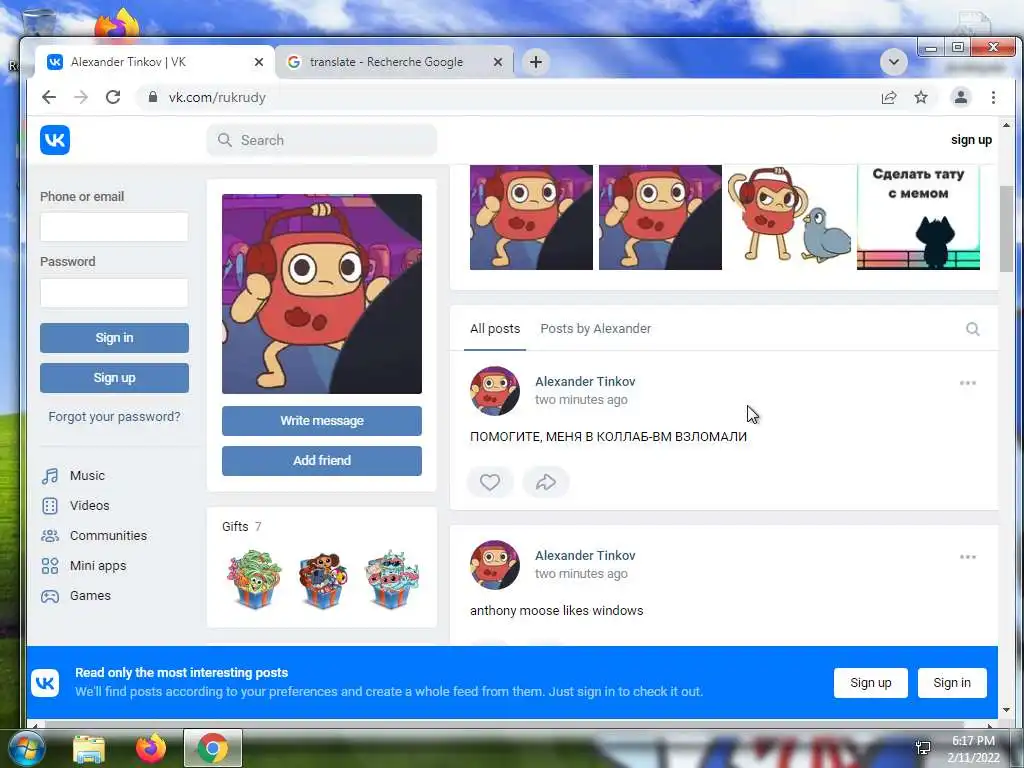This screenshot has height=768, width=1024.
Task: Click the Sign up button under Sign in
Action: 114,377
